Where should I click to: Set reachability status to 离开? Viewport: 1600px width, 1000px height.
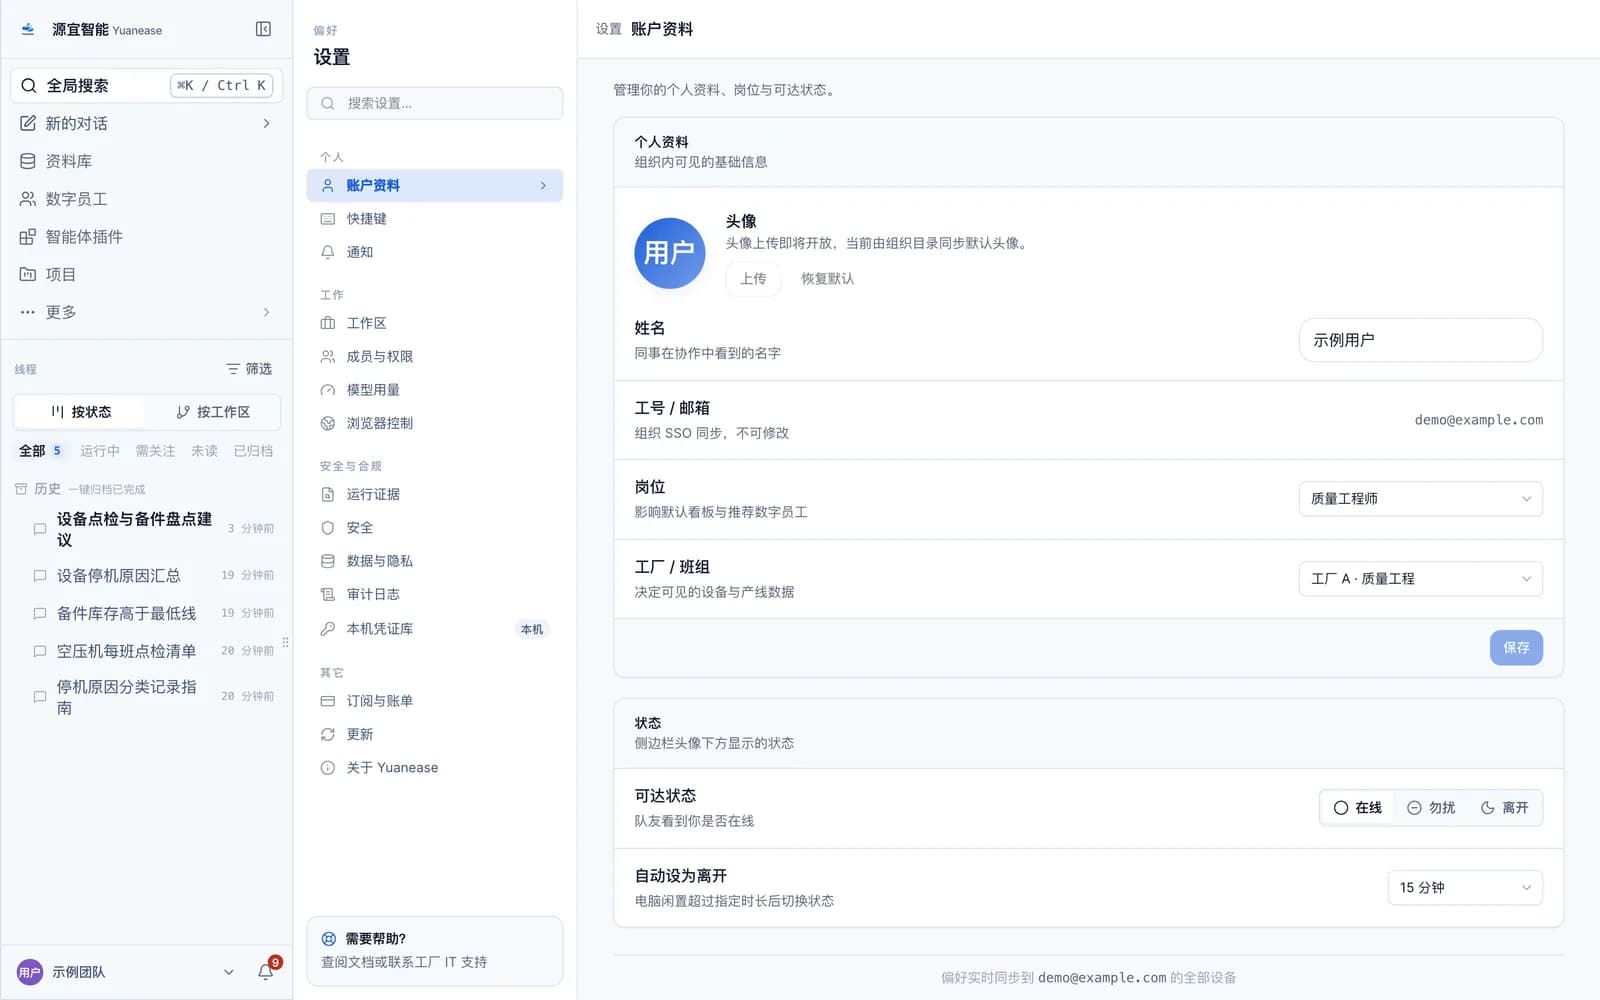tap(1504, 808)
